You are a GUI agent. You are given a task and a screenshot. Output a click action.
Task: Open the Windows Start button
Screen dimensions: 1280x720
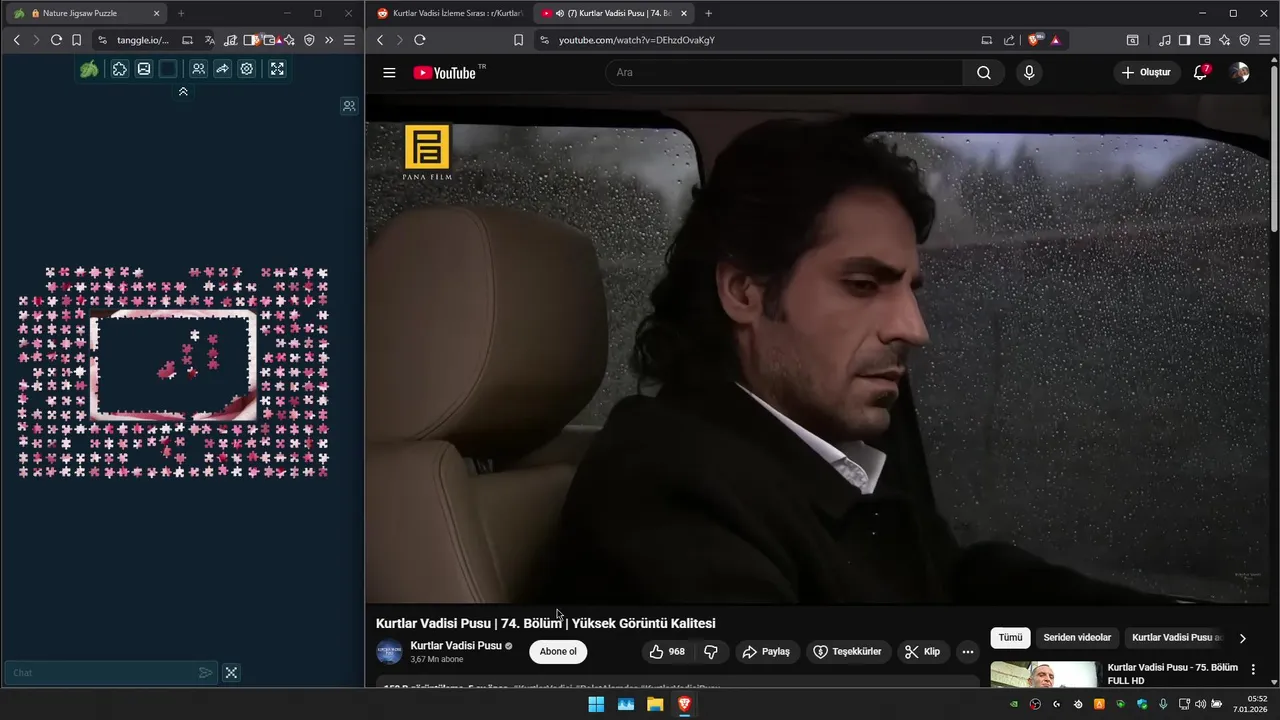(x=596, y=704)
